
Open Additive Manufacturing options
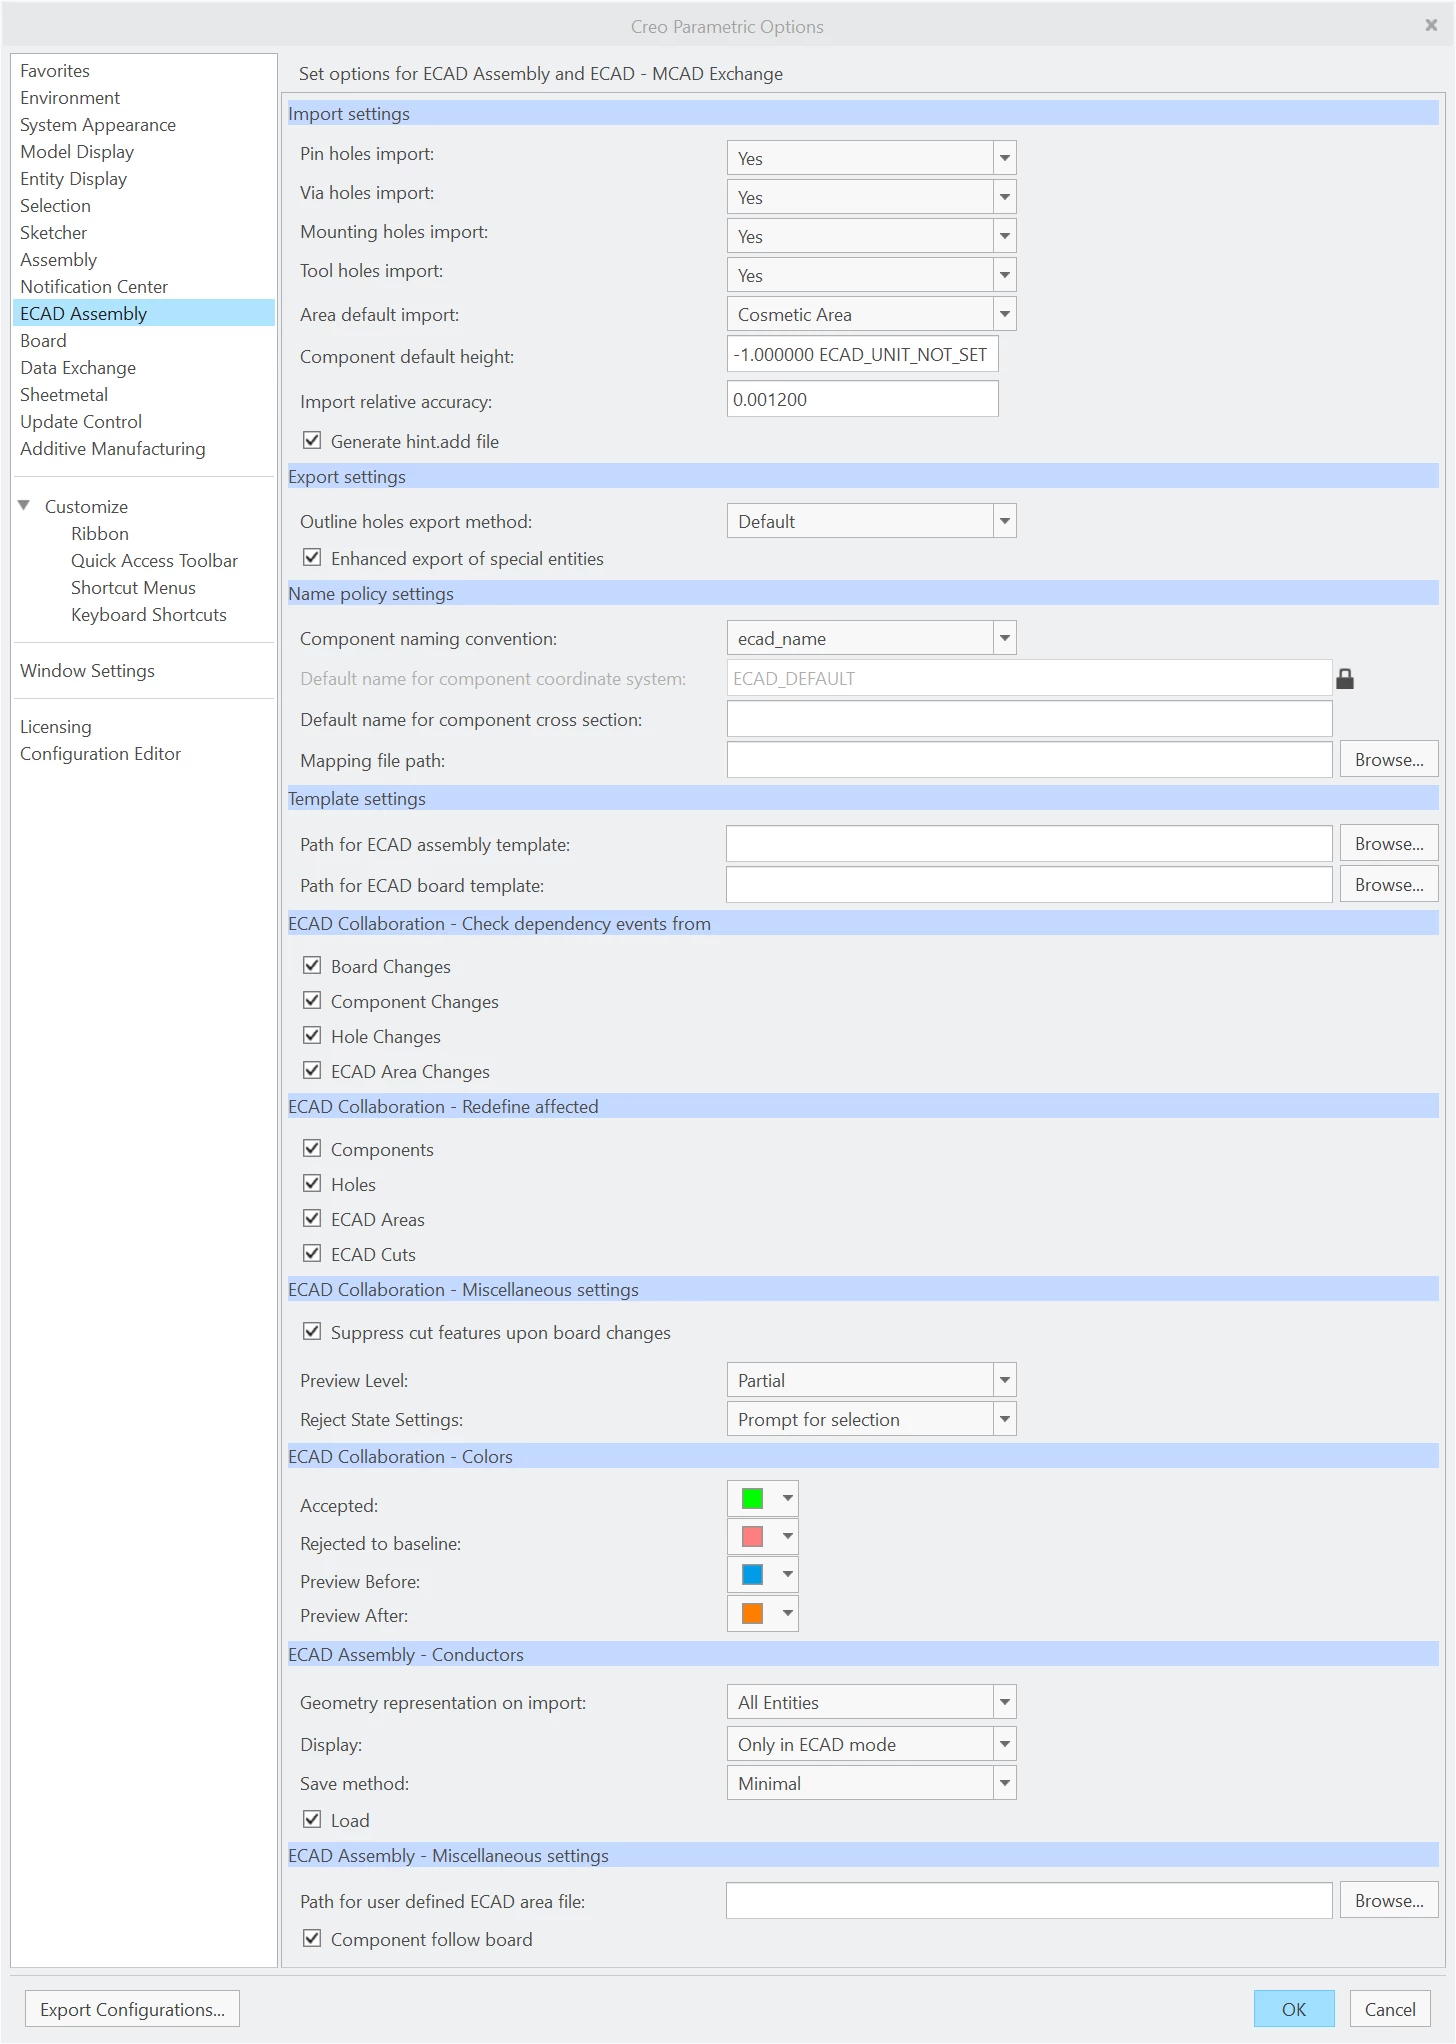(113, 449)
